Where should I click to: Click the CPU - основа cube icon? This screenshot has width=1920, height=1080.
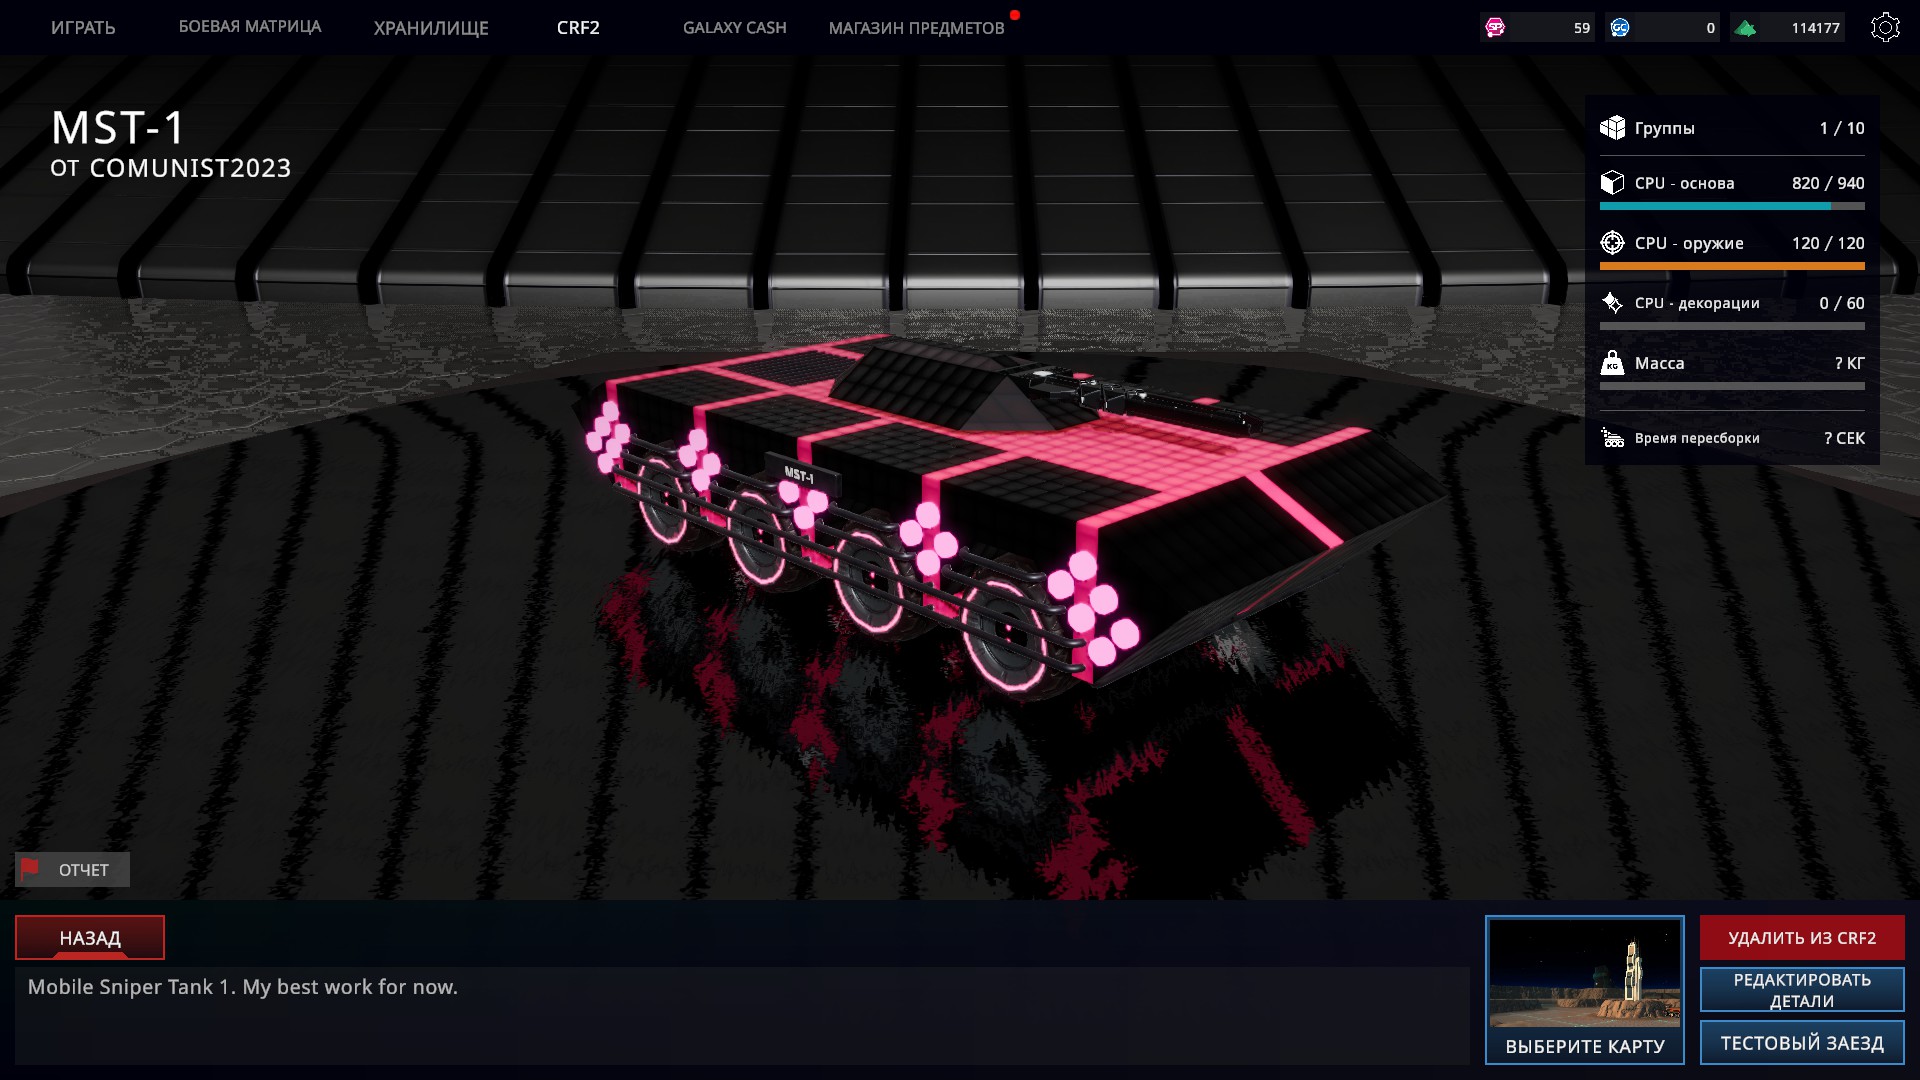tap(1612, 182)
